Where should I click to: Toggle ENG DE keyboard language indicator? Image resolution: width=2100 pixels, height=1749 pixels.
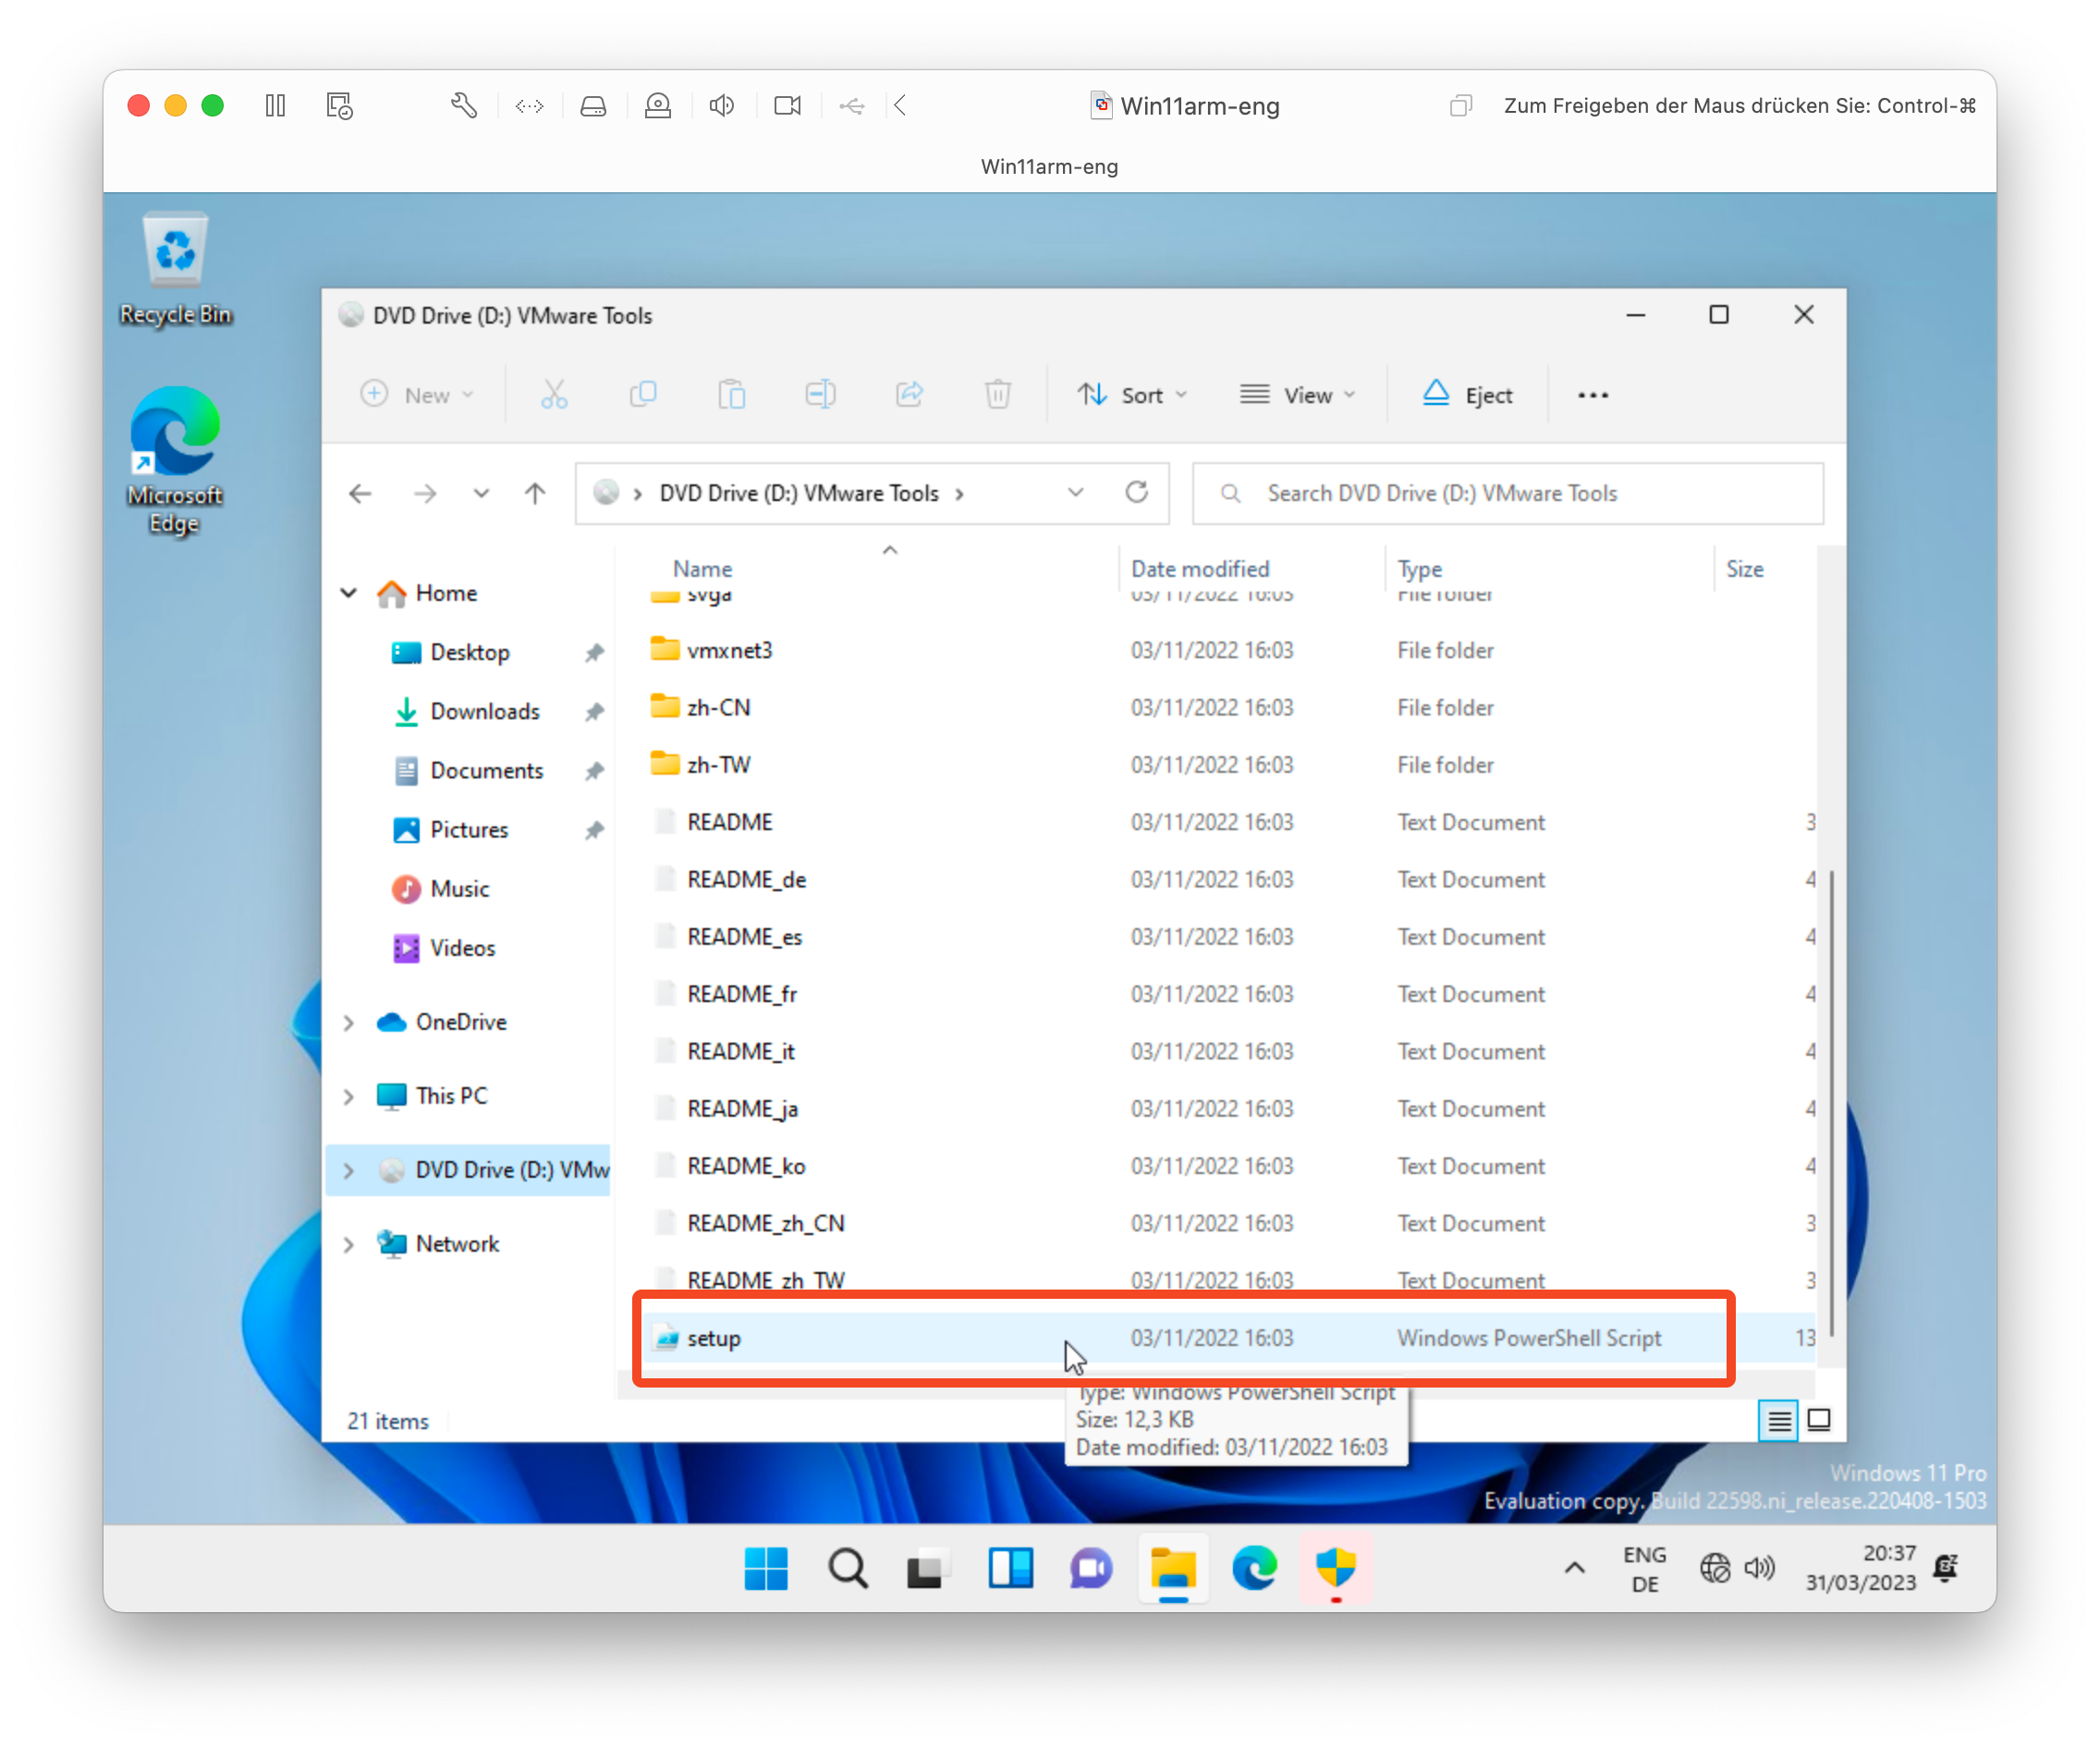pos(1644,1569)
